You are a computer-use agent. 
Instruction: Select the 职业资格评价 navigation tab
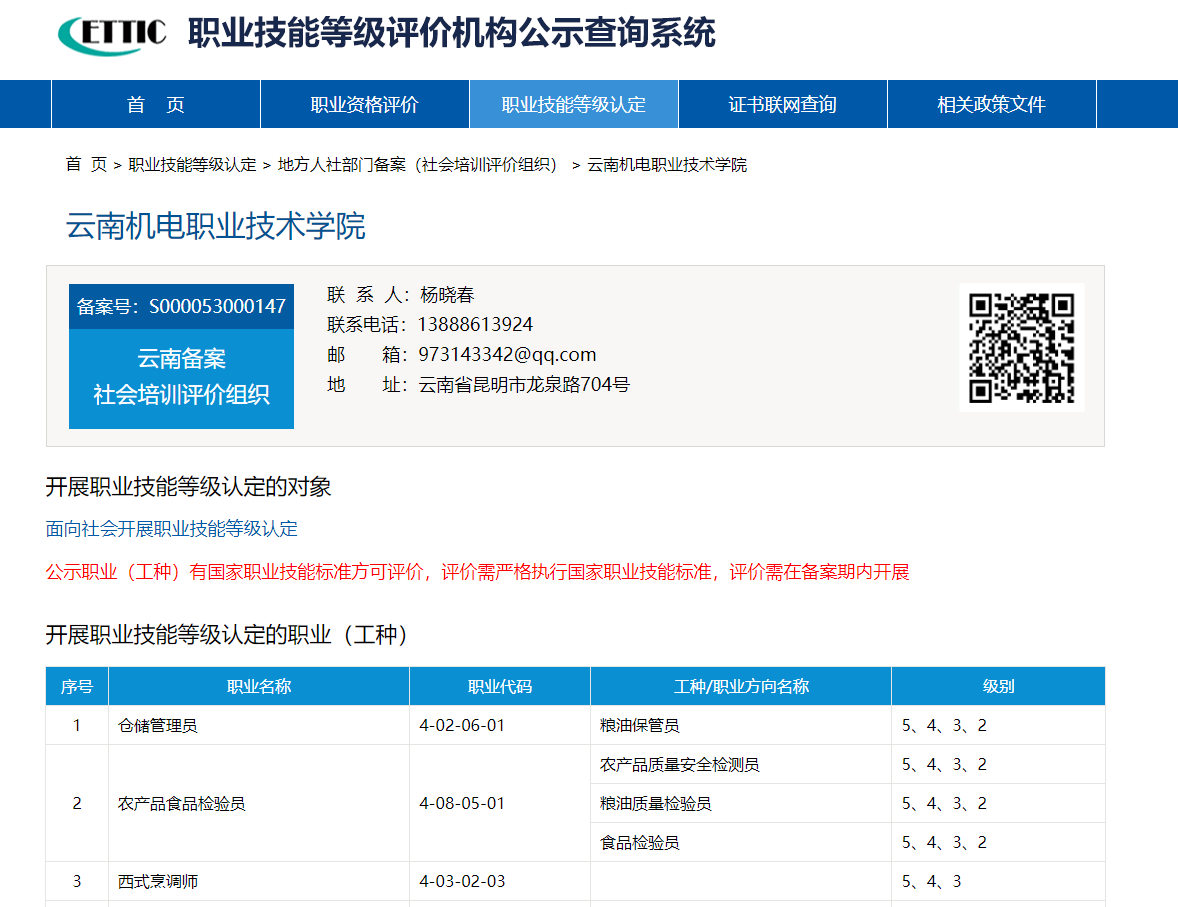364,103
